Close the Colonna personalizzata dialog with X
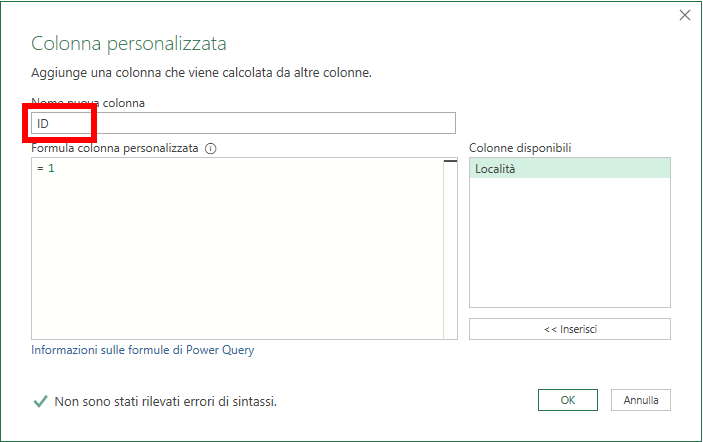The height and width of the screenshot is (442, 703). [685, 15]
